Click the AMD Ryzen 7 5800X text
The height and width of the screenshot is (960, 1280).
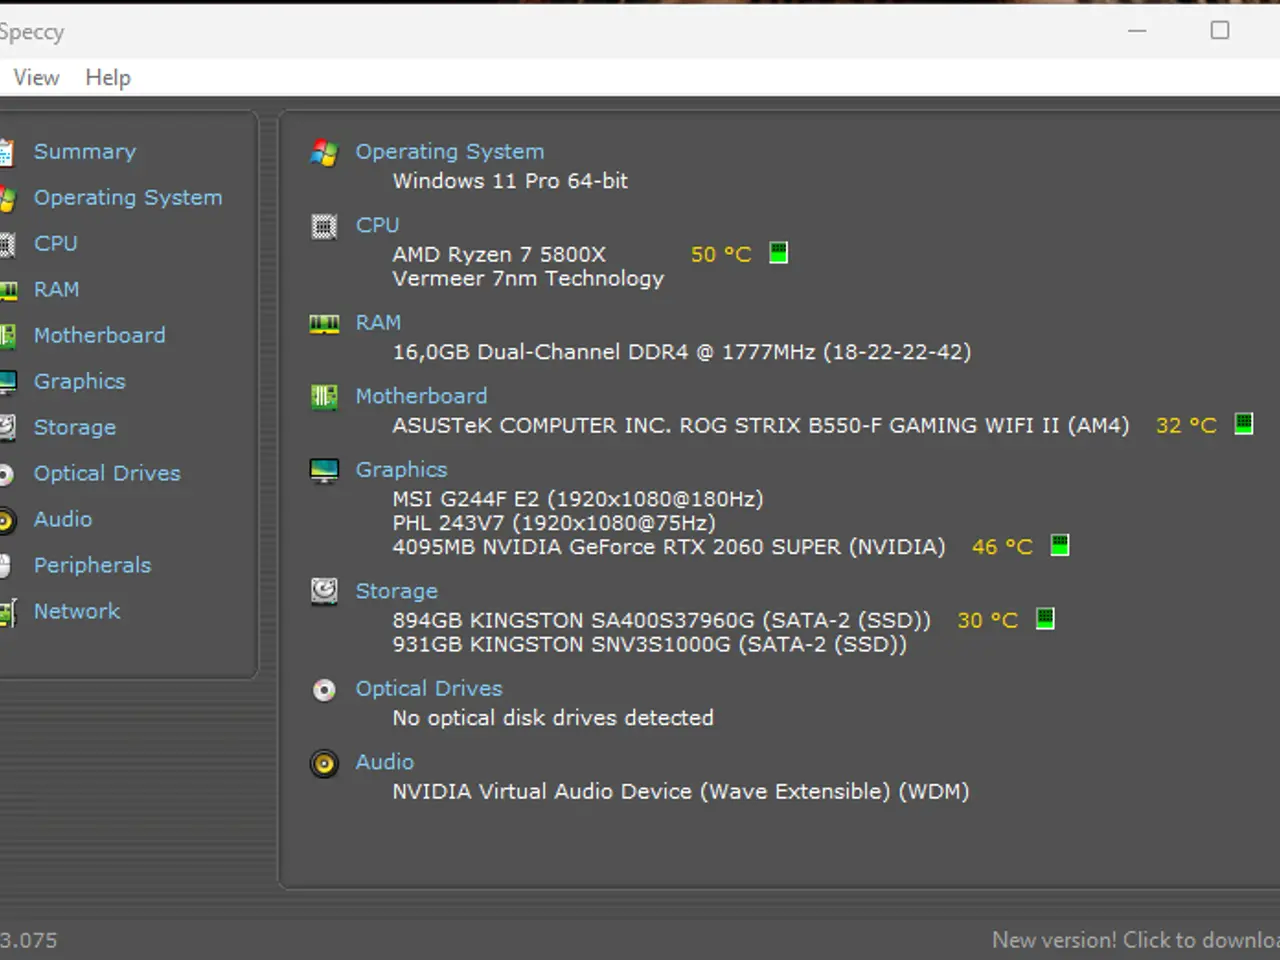coord(499,255)
